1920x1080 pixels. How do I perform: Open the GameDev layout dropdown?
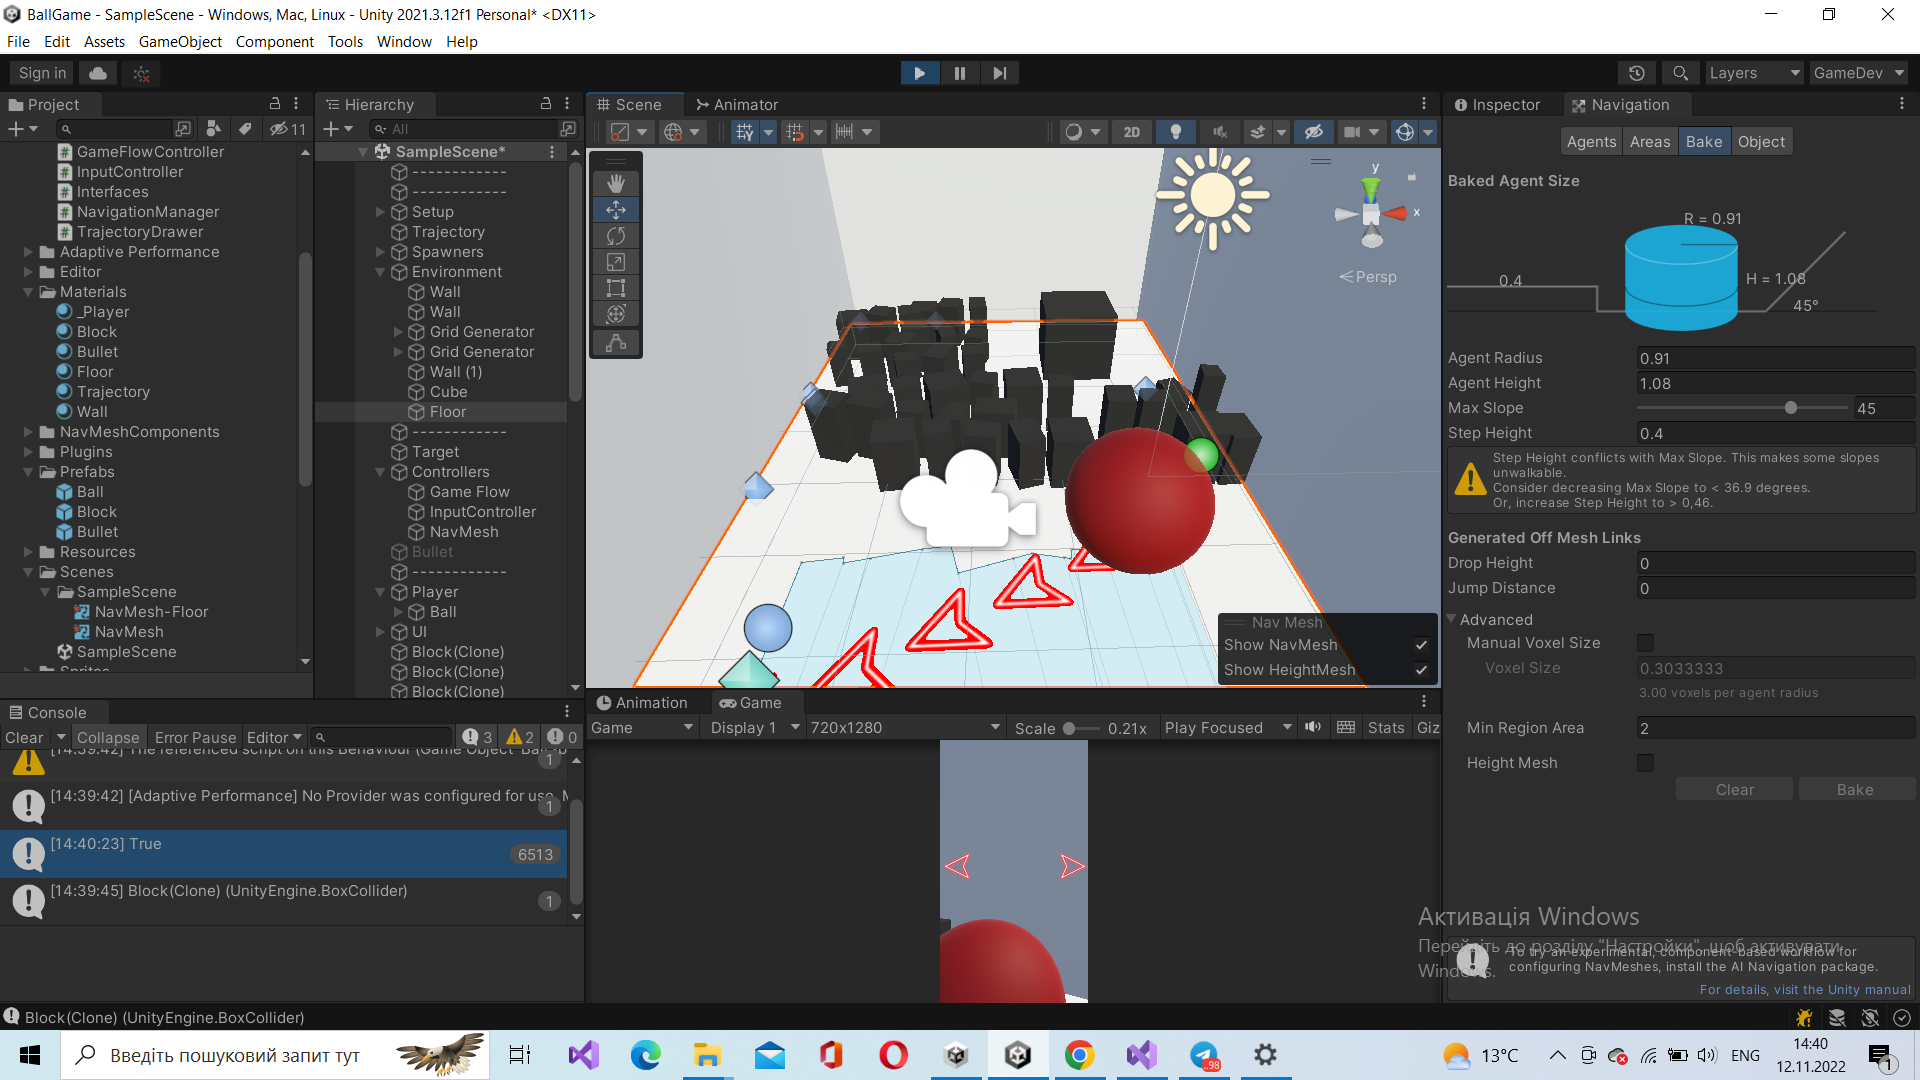(1859, 73)
